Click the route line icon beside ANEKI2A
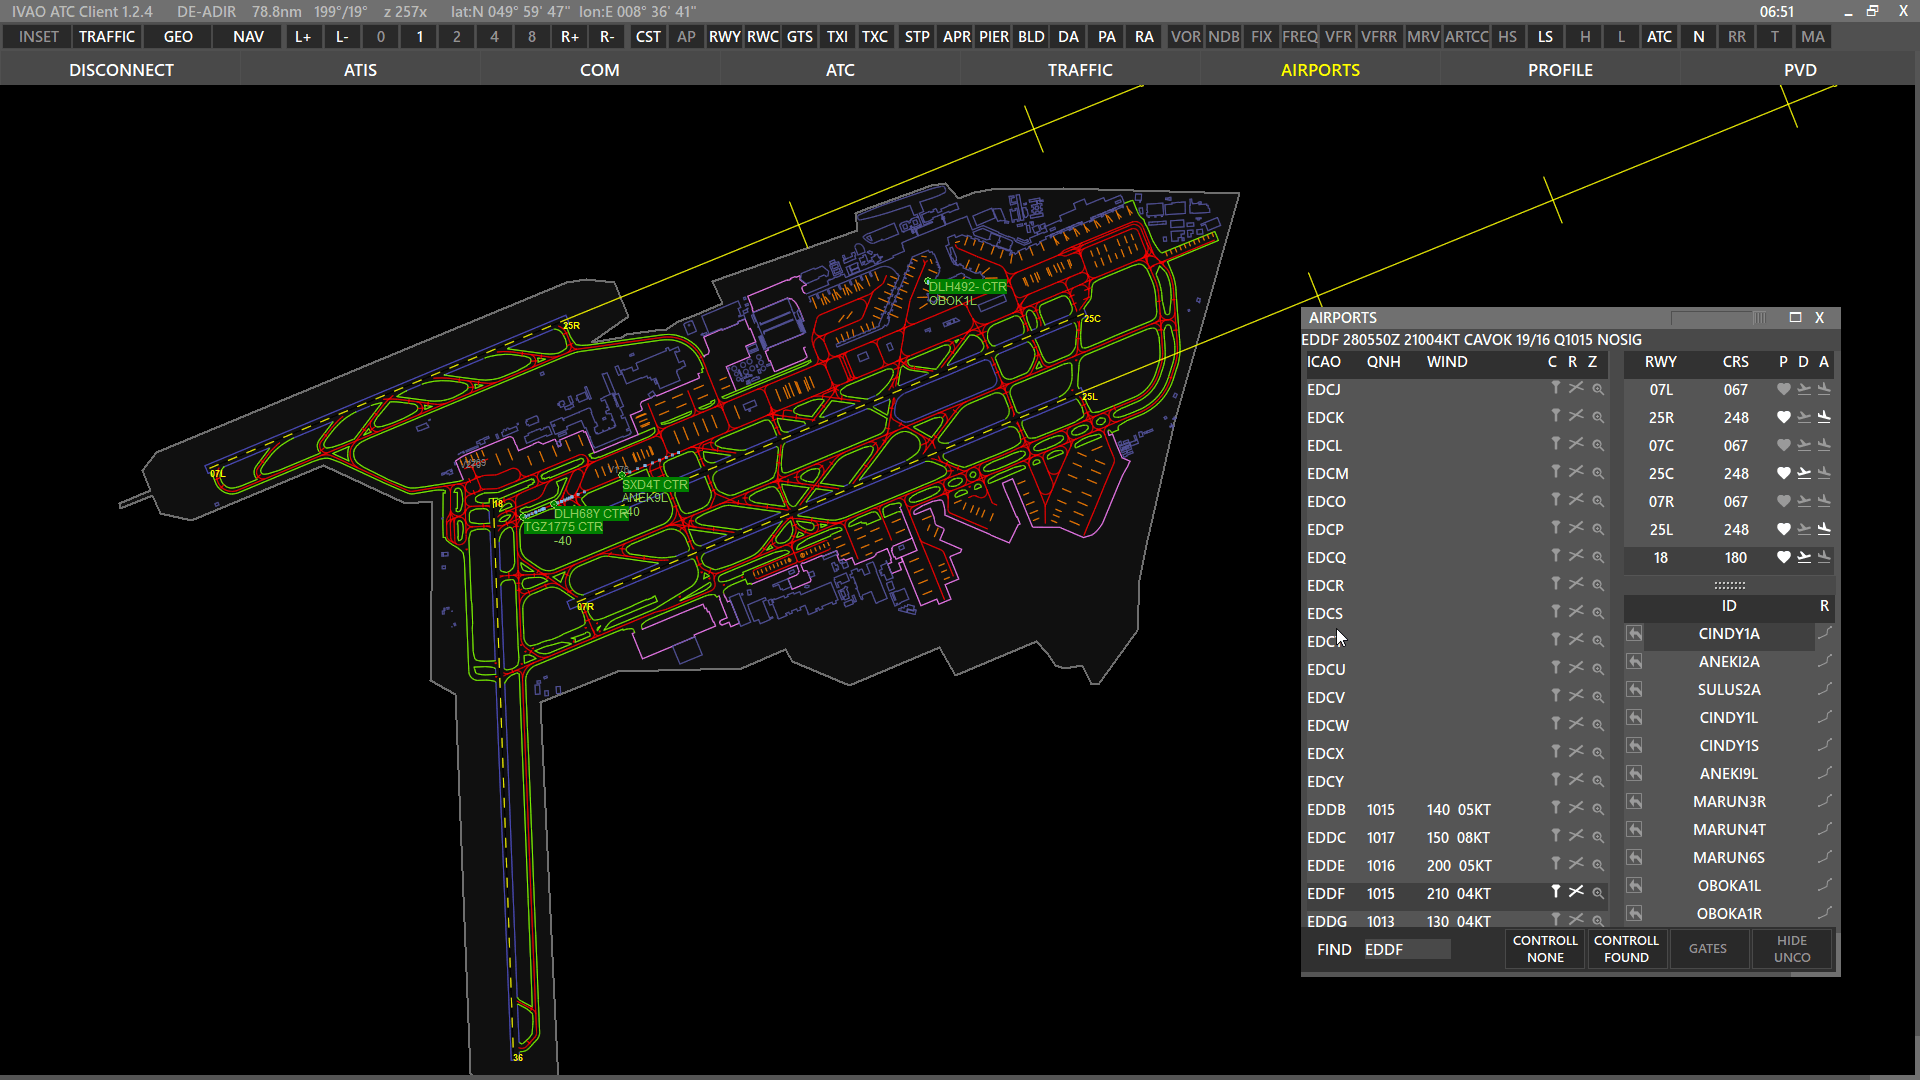 [1824, 661]
